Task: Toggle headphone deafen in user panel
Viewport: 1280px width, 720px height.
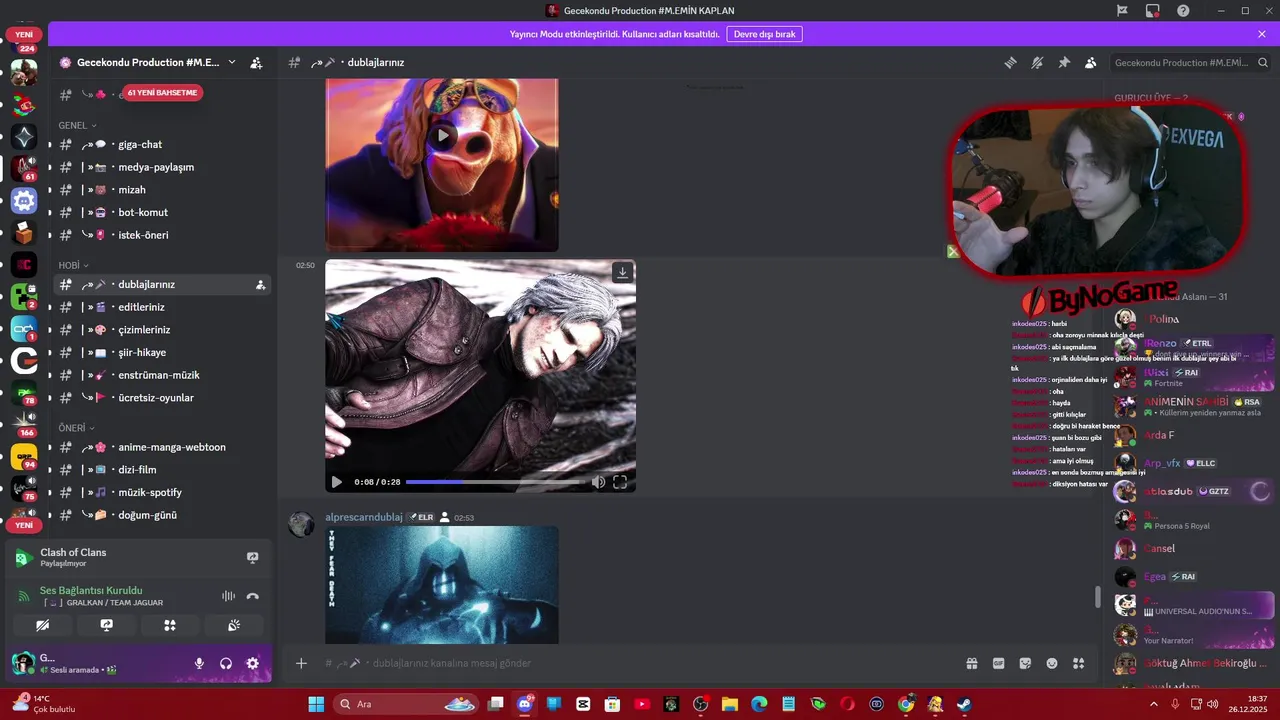Action: (226, 663)
